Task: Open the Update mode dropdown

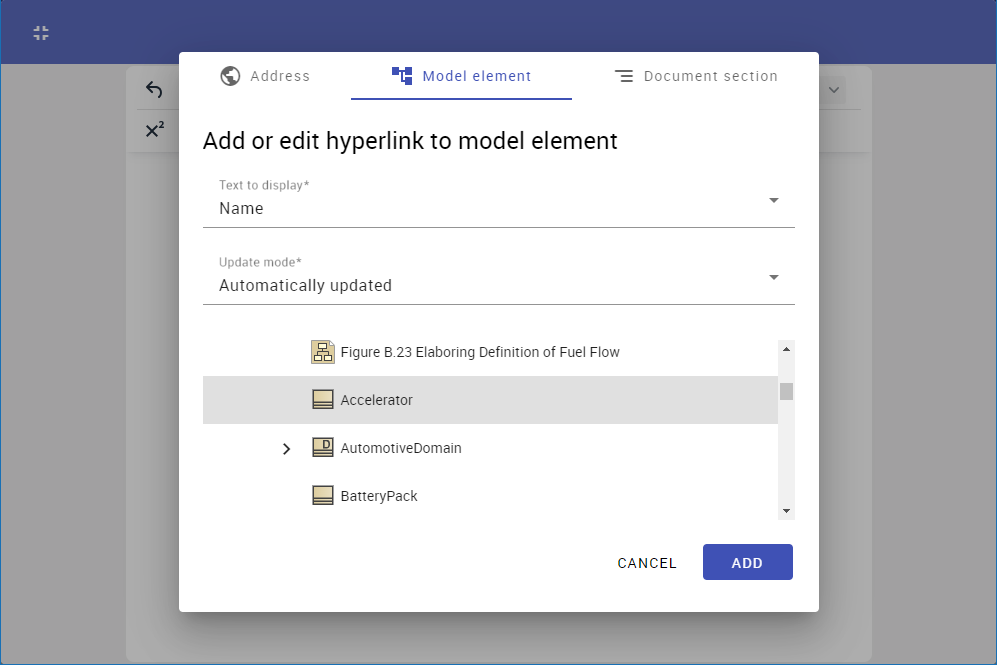Action: tap(773, 277)
